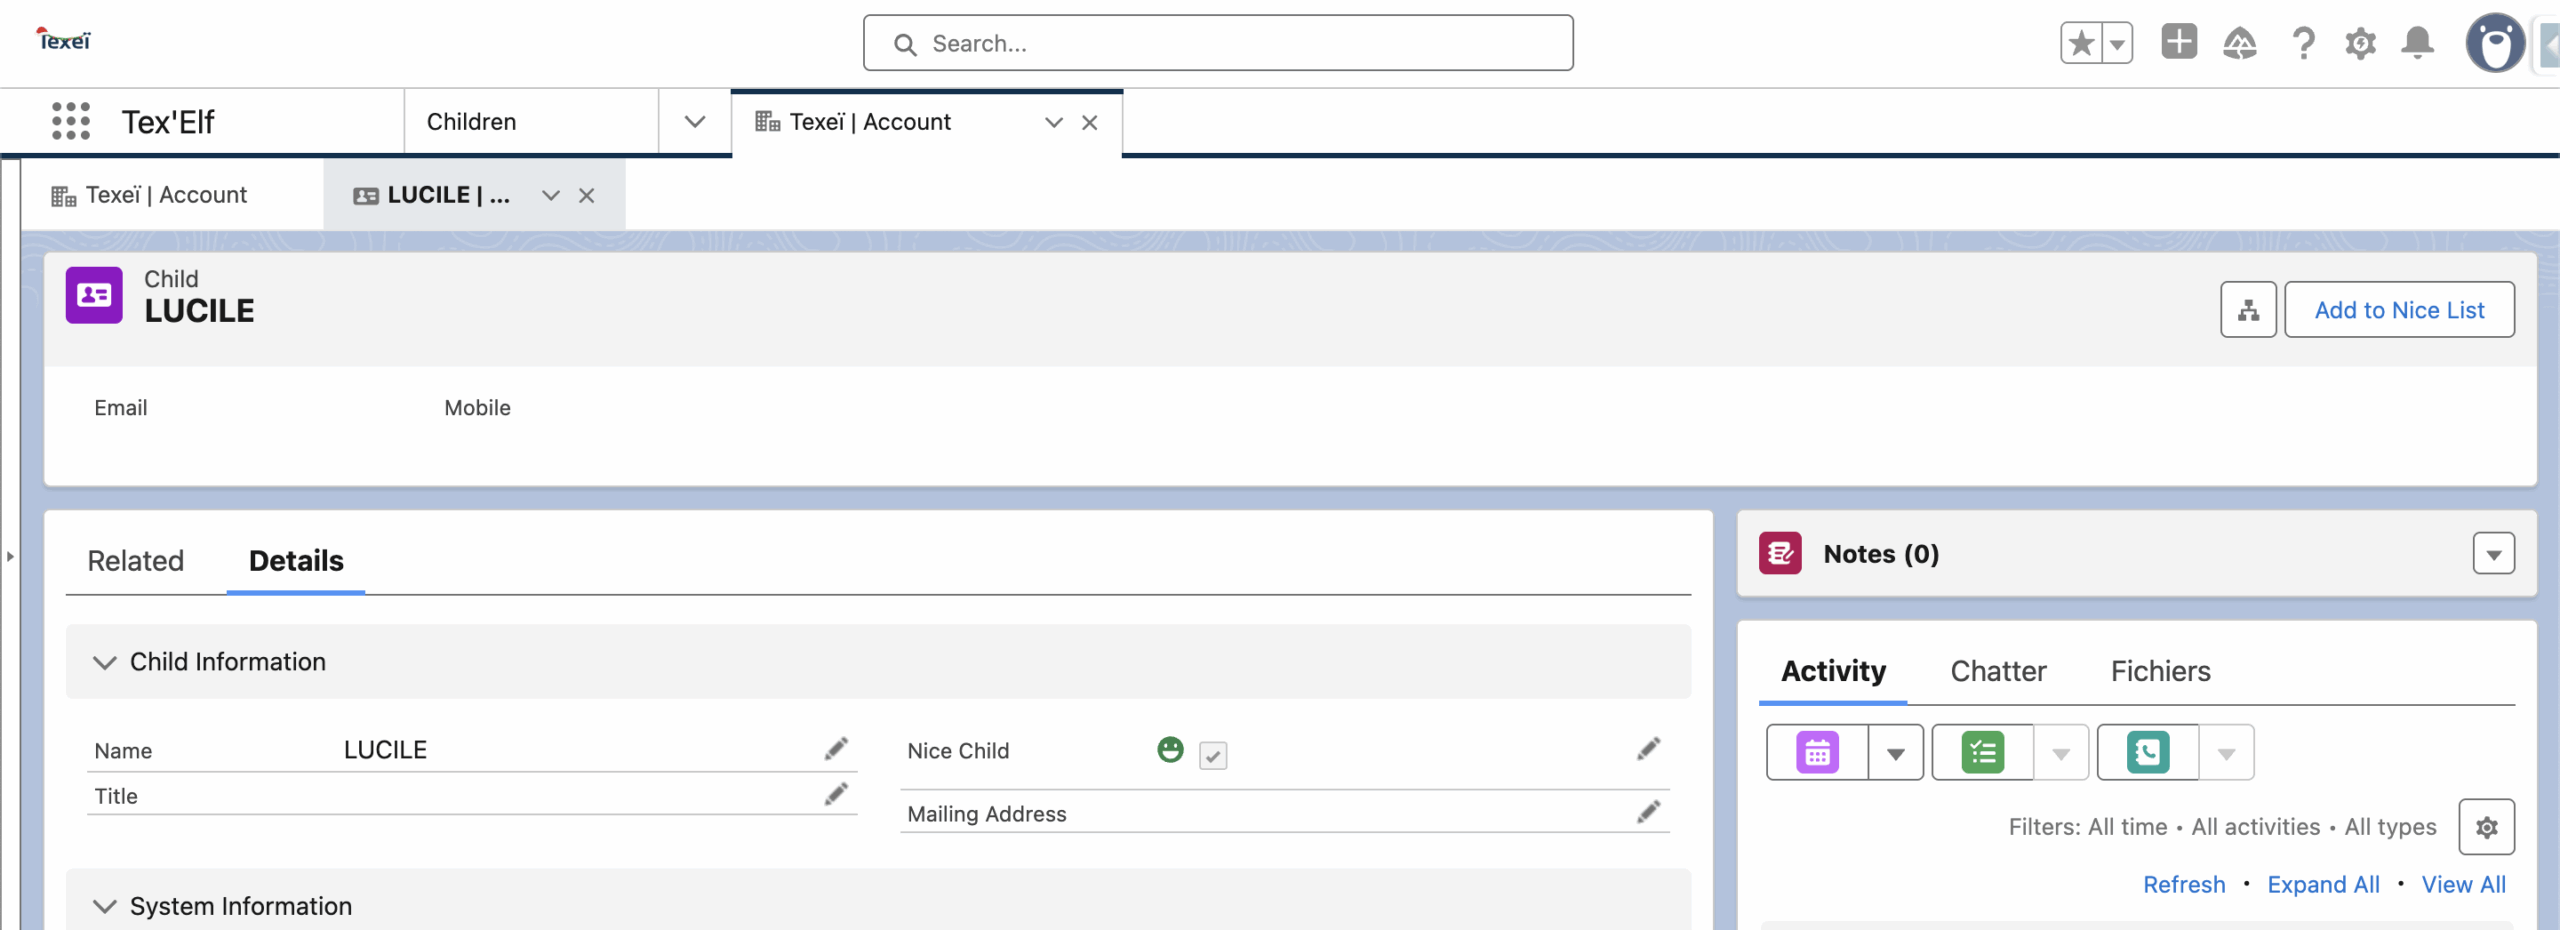Open the notifications bell
2560x930 pixels.
tap(2417, 43)
